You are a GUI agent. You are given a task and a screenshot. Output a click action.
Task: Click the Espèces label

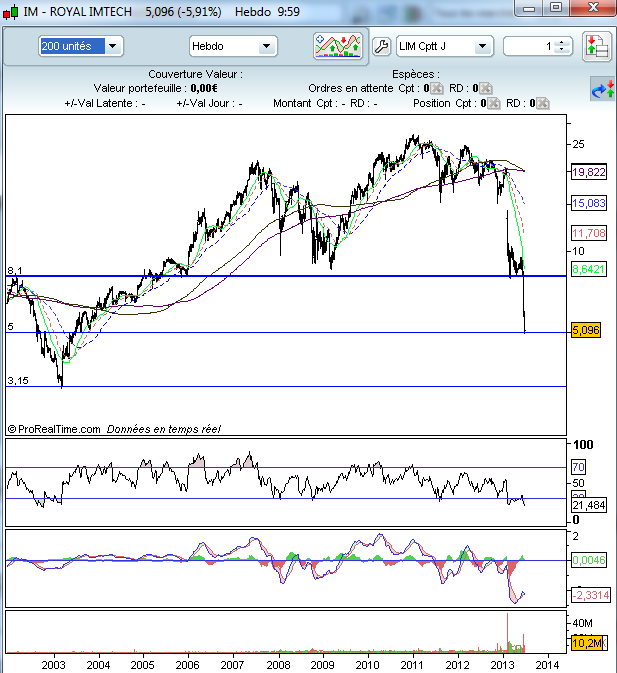[415, 74]
